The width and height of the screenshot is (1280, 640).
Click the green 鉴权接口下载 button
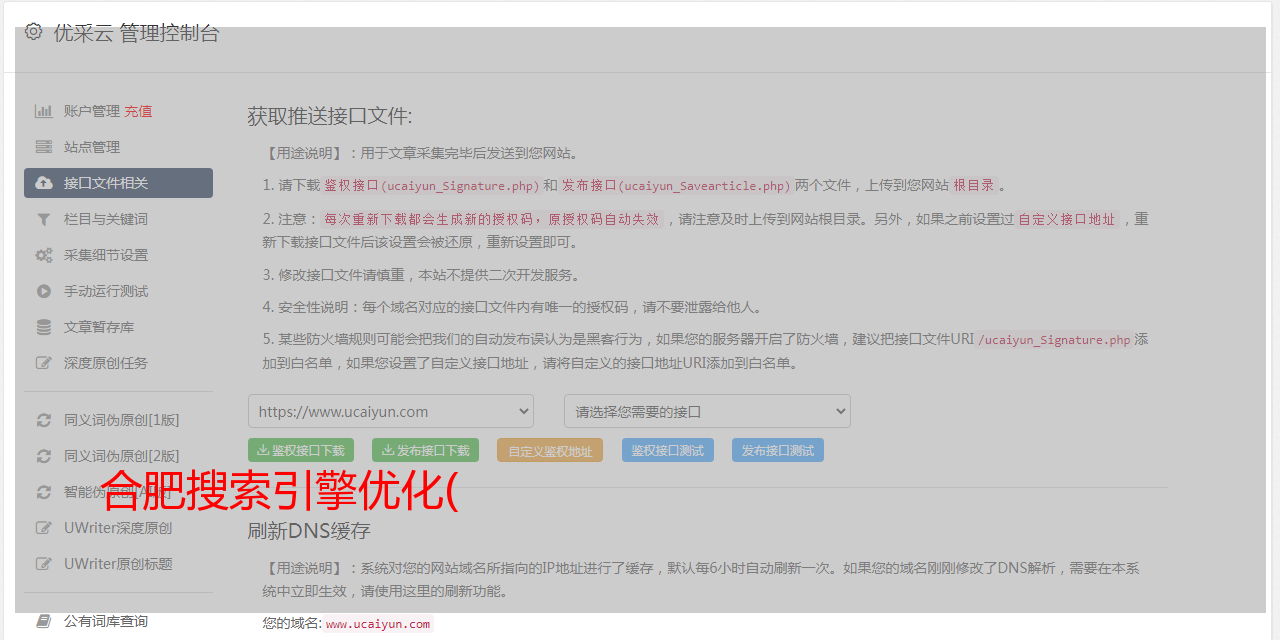coord(301,450)
